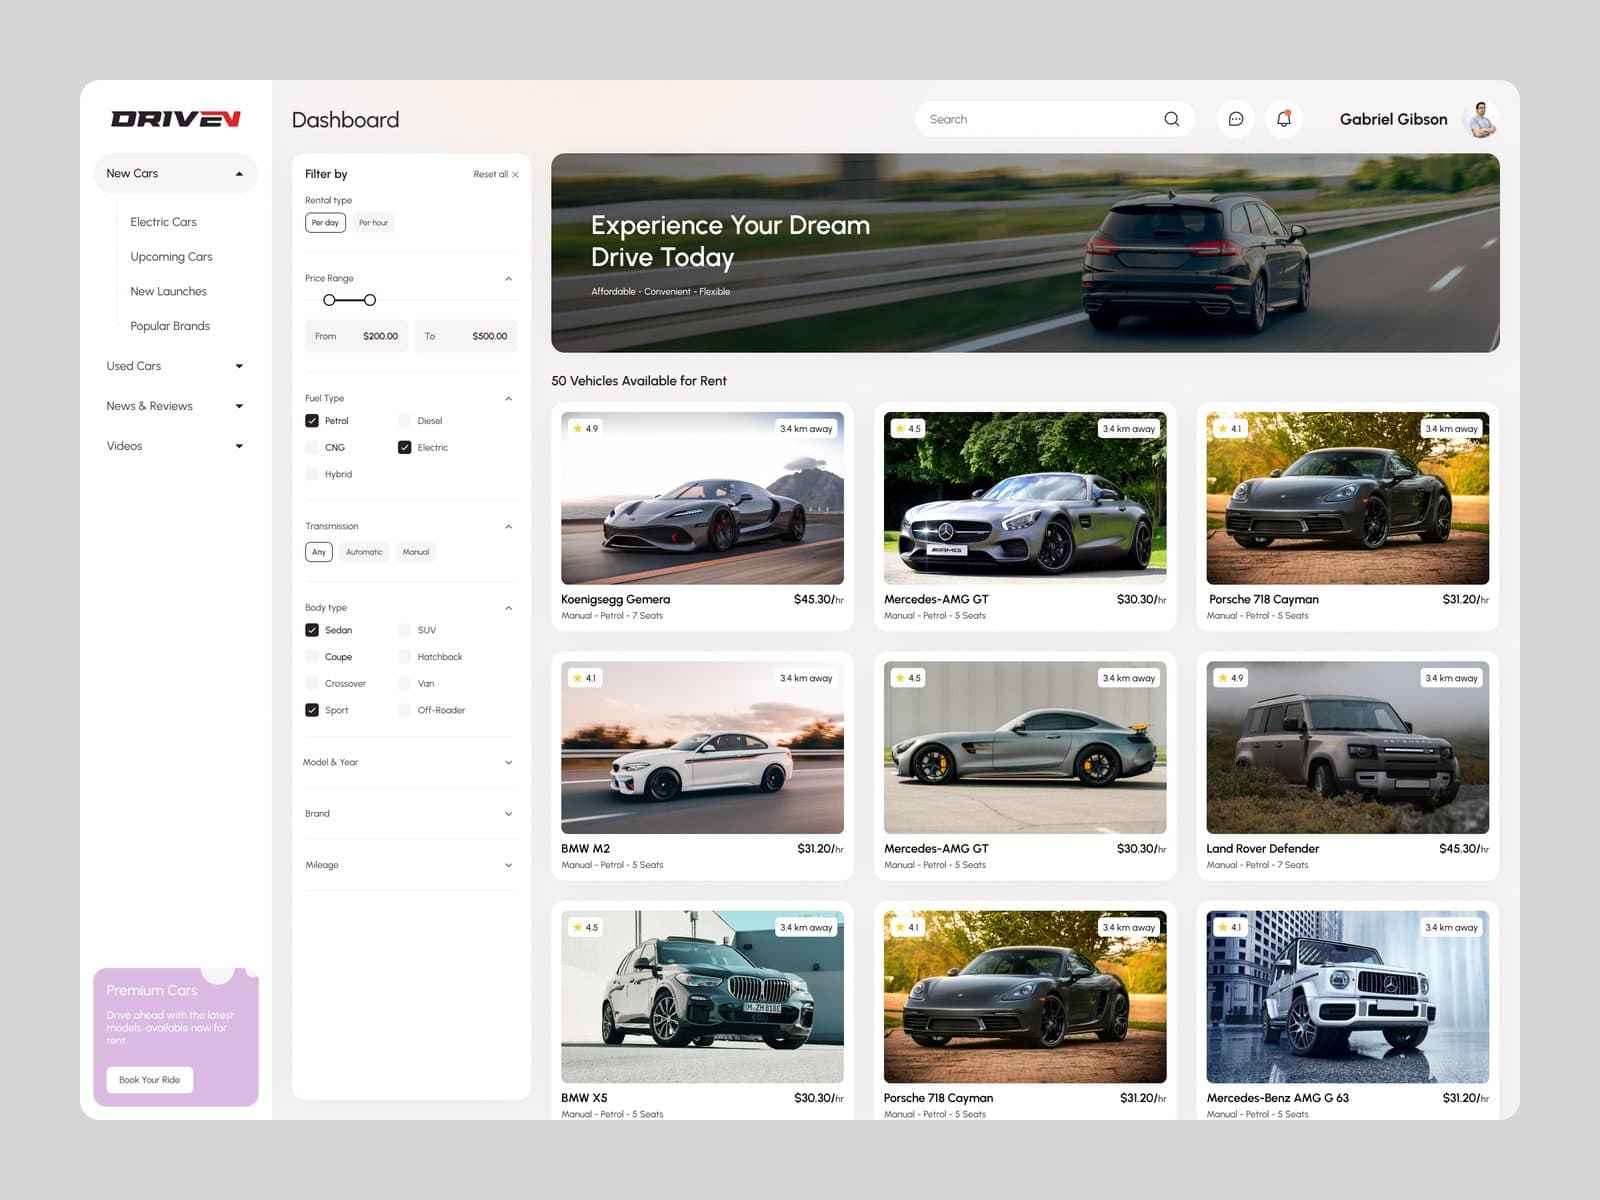Click the Book Your Ride button
This screenshot has width=1600, height=1200.
[x=149, y=1080]
